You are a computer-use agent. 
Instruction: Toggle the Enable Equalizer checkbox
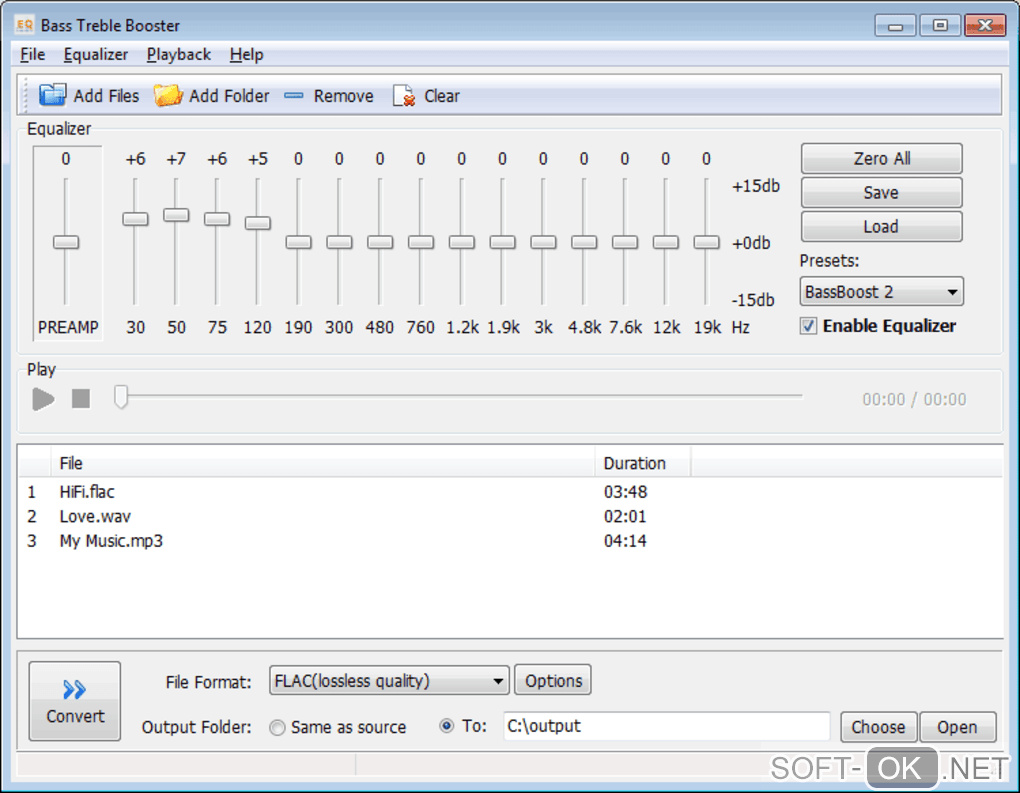coord(808,326)
